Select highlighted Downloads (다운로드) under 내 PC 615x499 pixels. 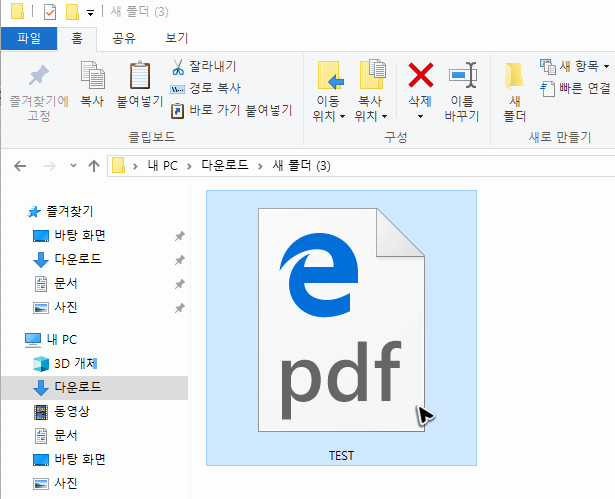click(x=94, y=388)
